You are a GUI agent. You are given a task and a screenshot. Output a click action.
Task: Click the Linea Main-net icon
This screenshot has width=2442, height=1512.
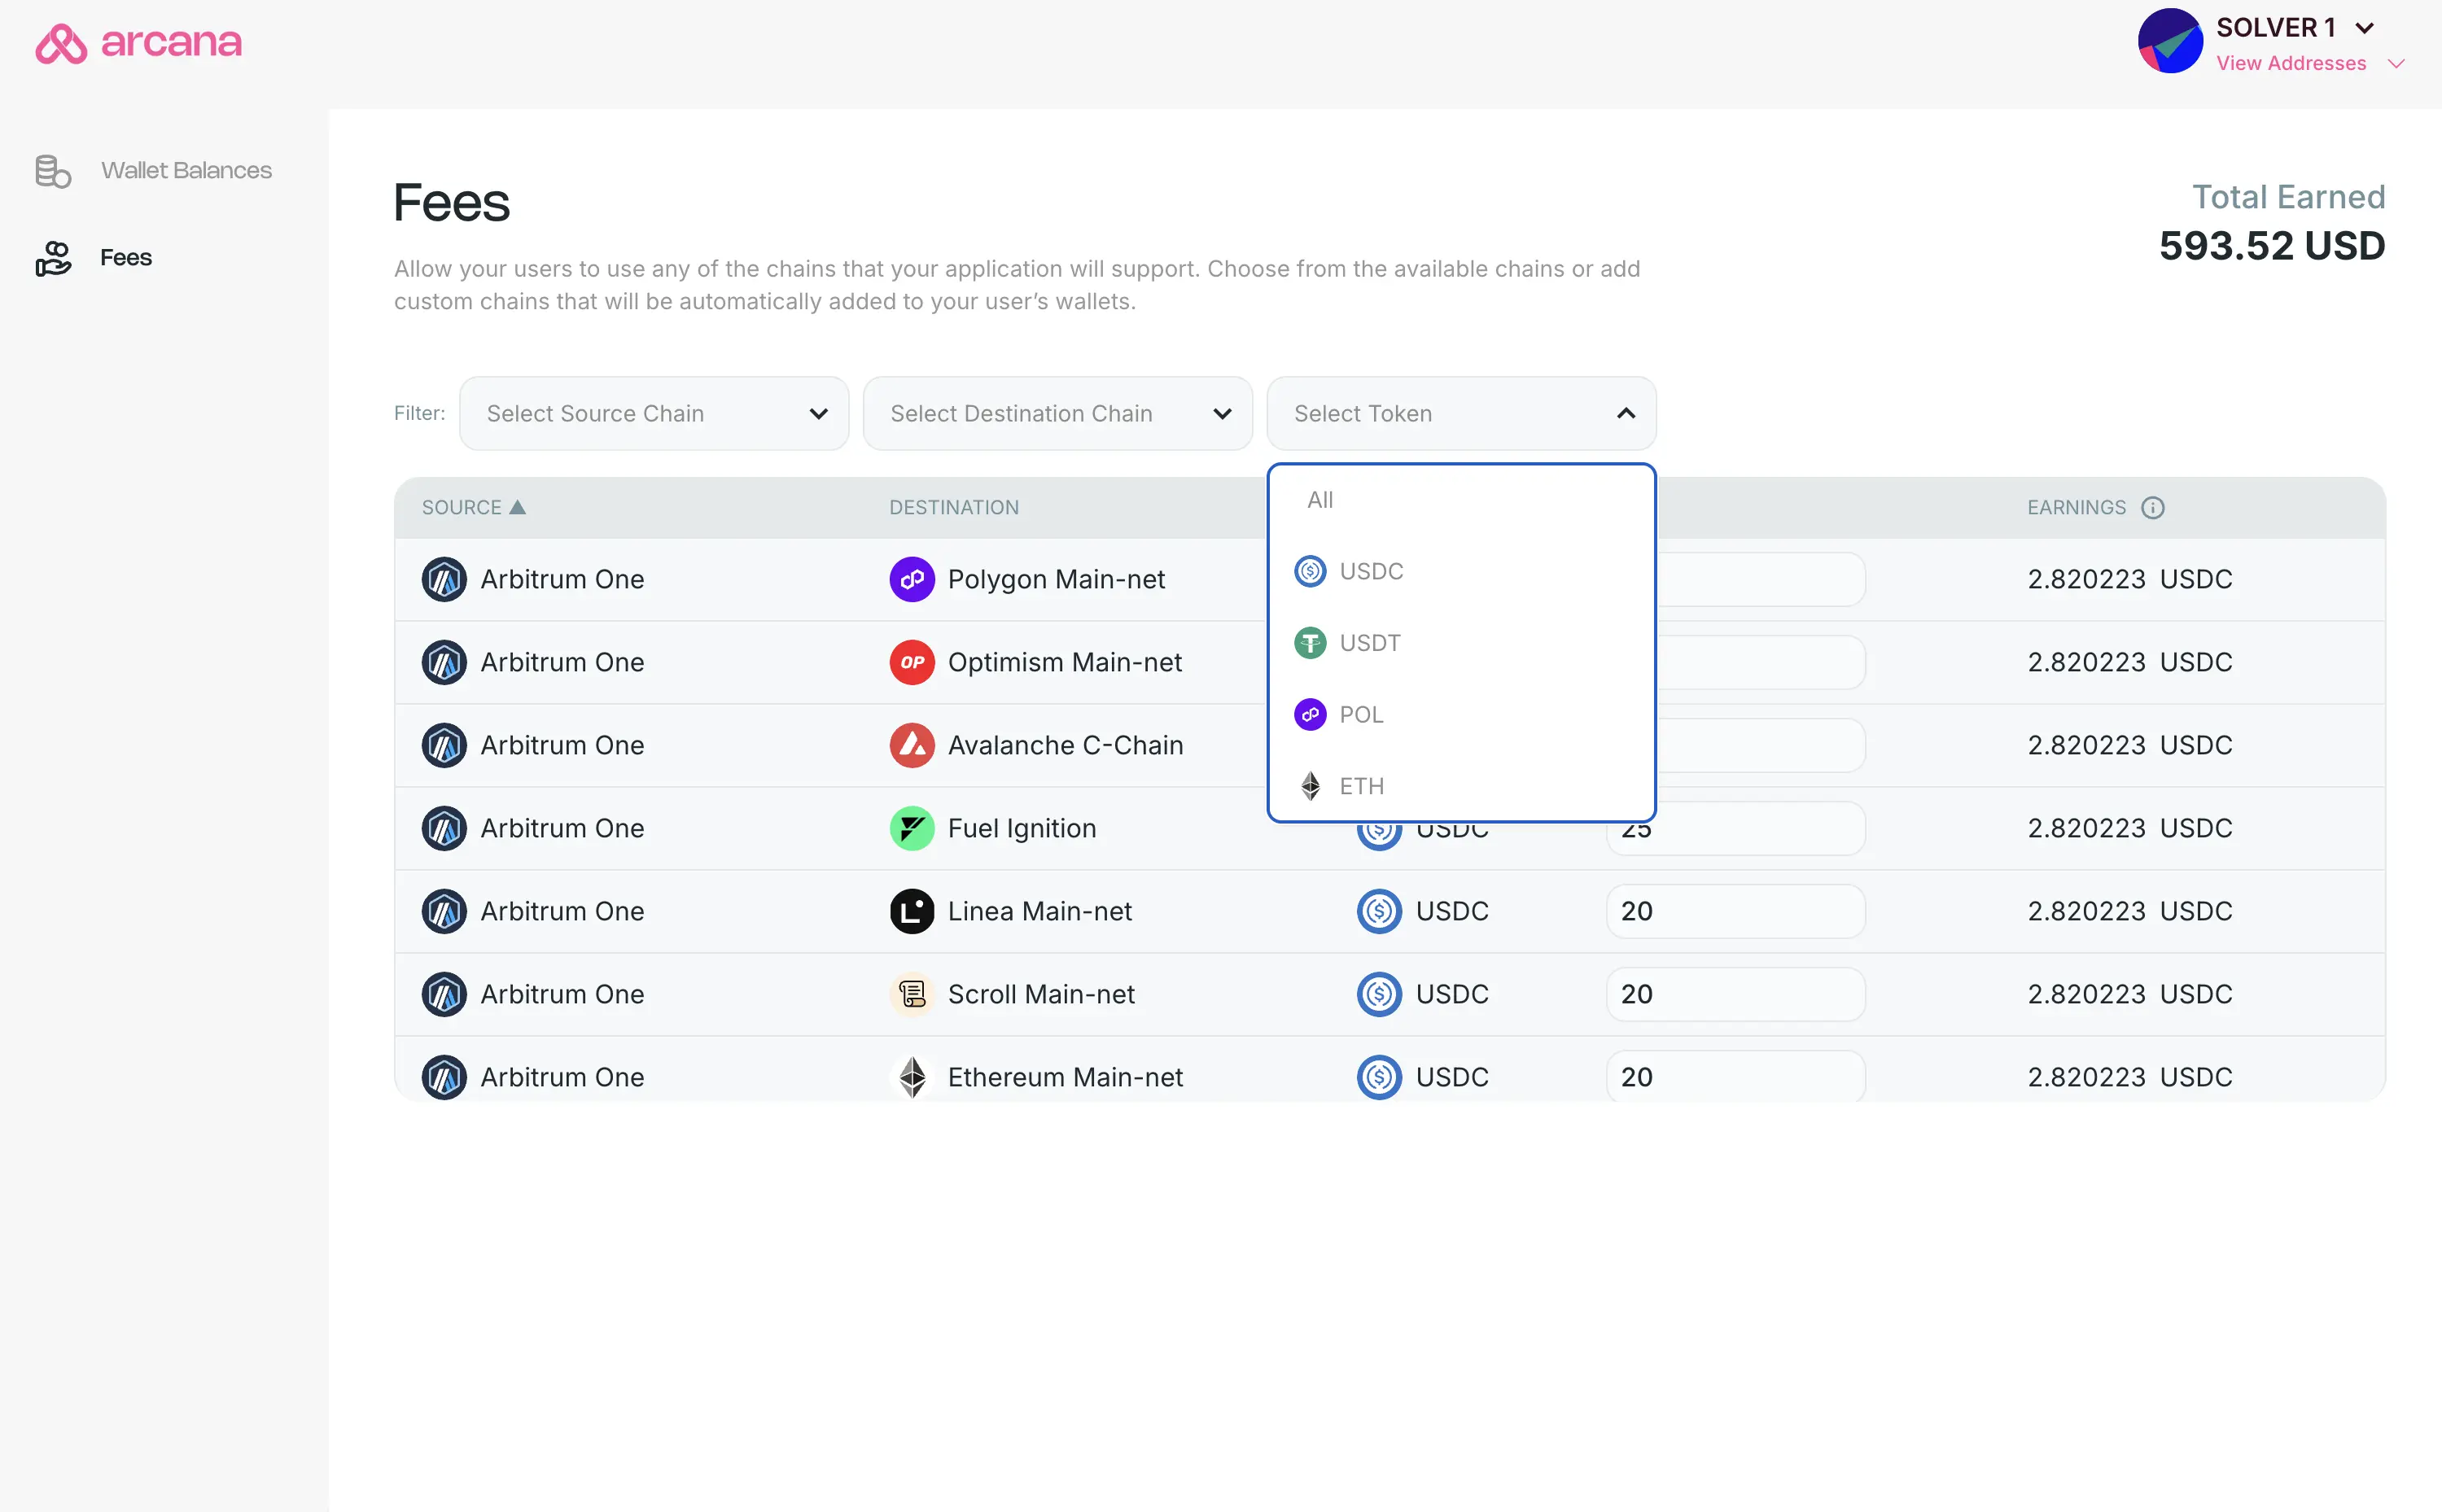(x=912, y=912)
